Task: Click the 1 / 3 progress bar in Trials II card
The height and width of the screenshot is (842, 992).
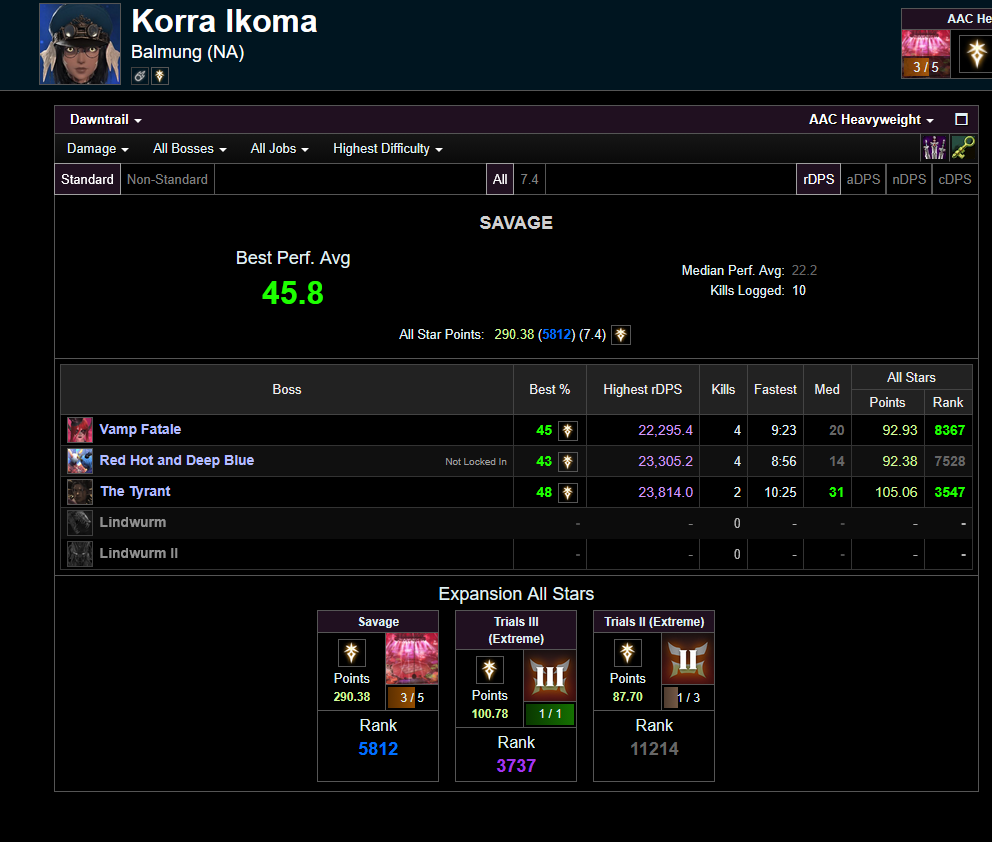Action: pyautogui.click(x=688, y=698)
